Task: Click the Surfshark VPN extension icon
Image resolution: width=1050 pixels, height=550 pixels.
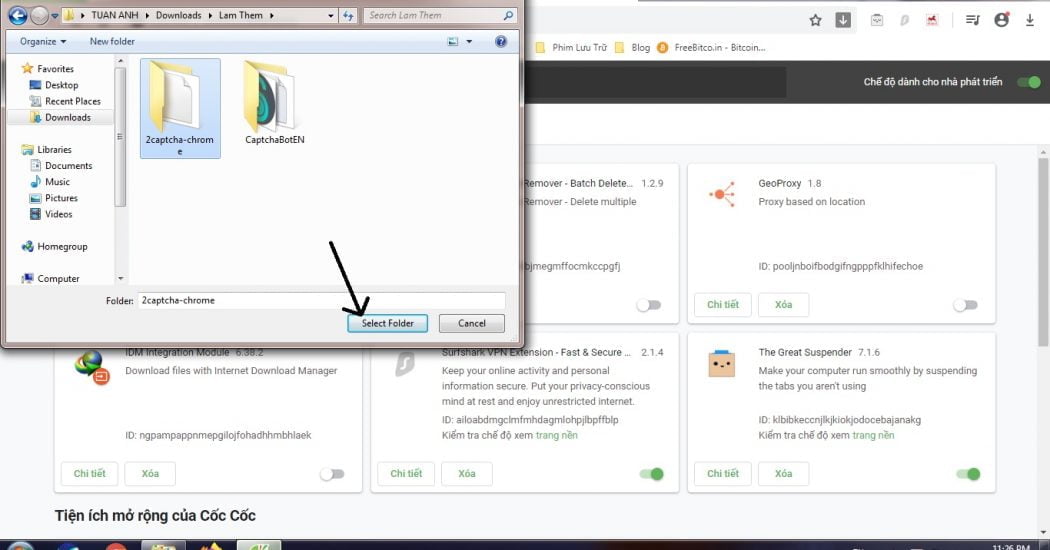Action: coord(405,364)
